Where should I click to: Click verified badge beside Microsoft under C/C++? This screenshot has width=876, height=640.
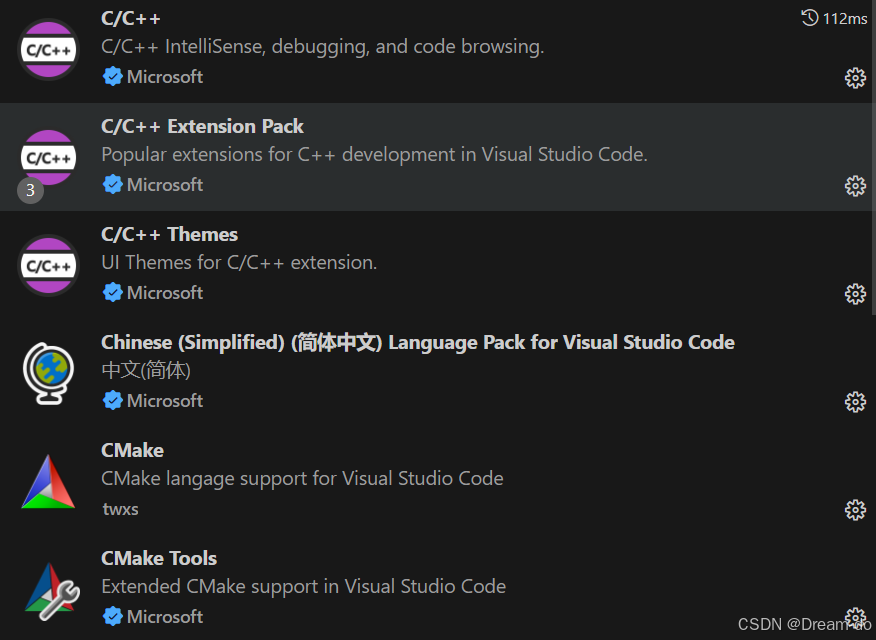(113, 77)
